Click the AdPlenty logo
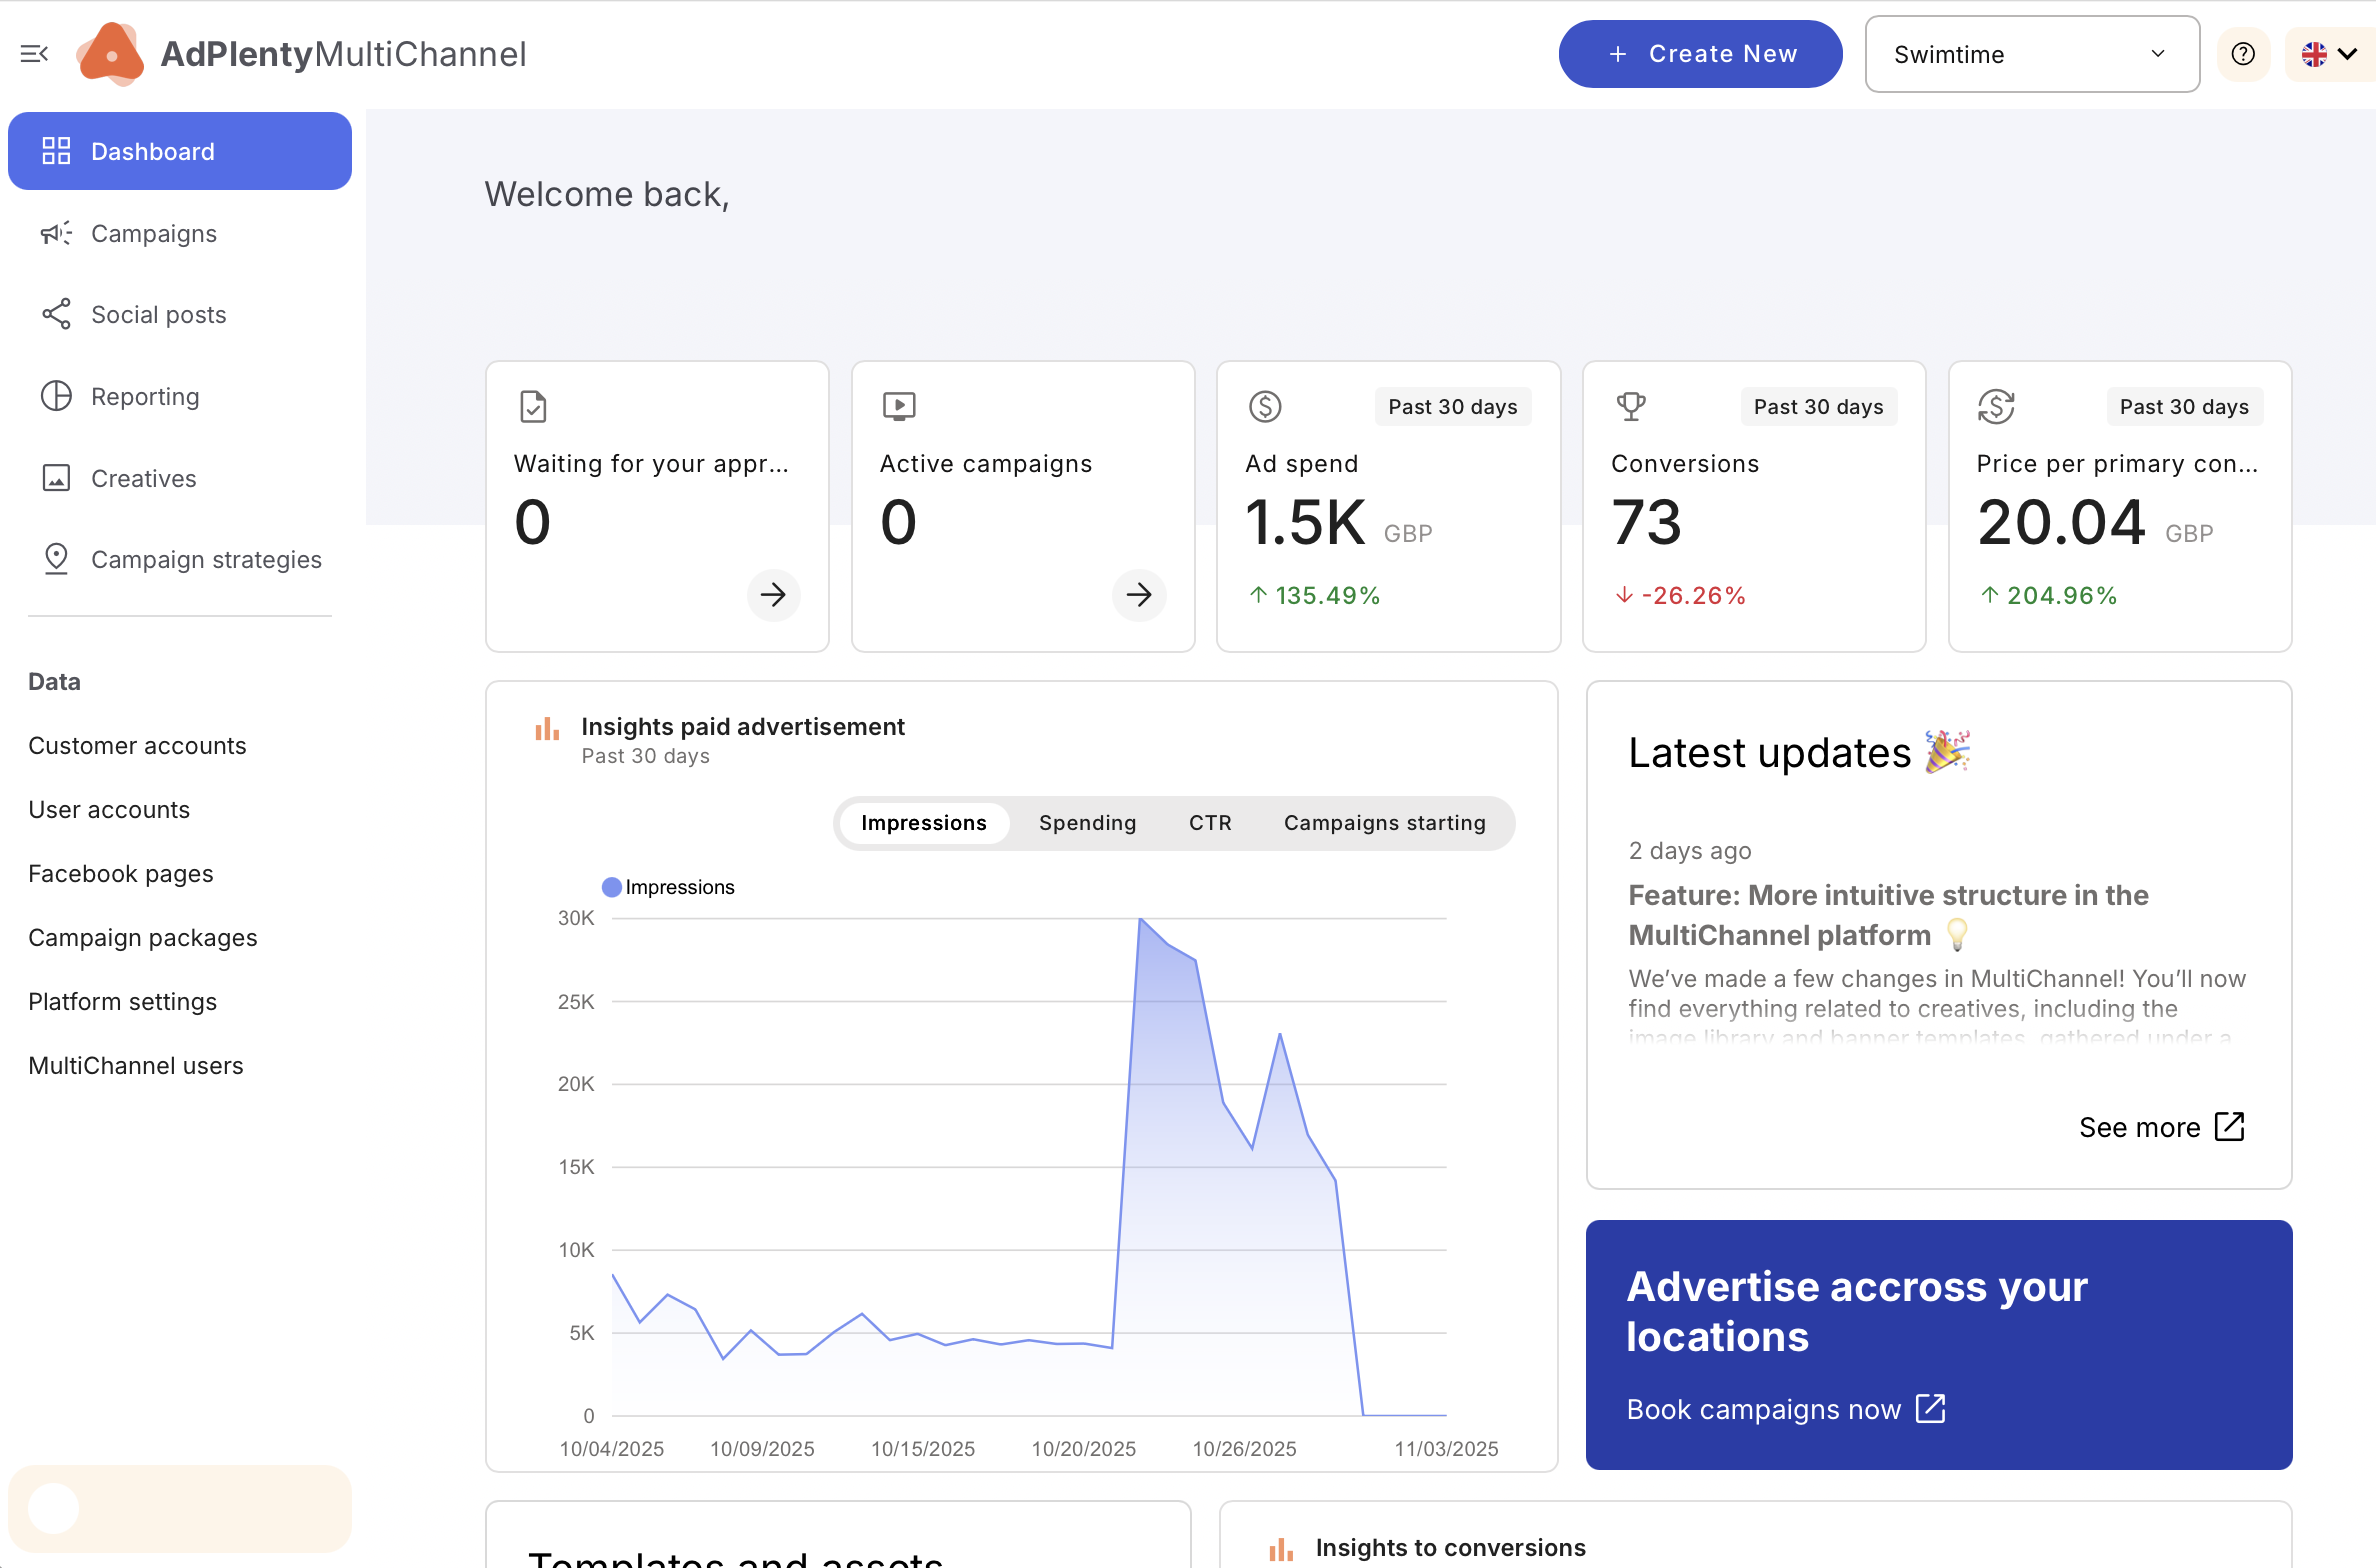The width and height of the screenshot is (2376, 1568). pyautogui.click(x=111, y=53)
